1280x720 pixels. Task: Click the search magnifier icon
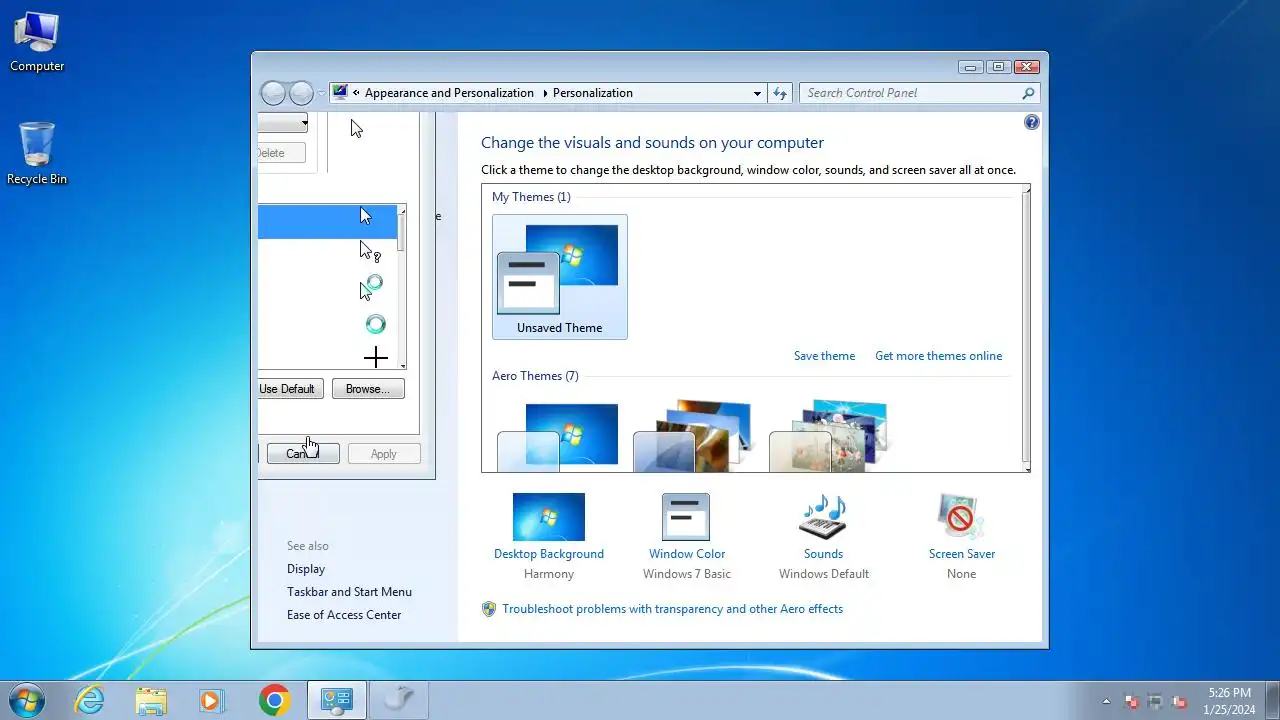coord(1028,93)
